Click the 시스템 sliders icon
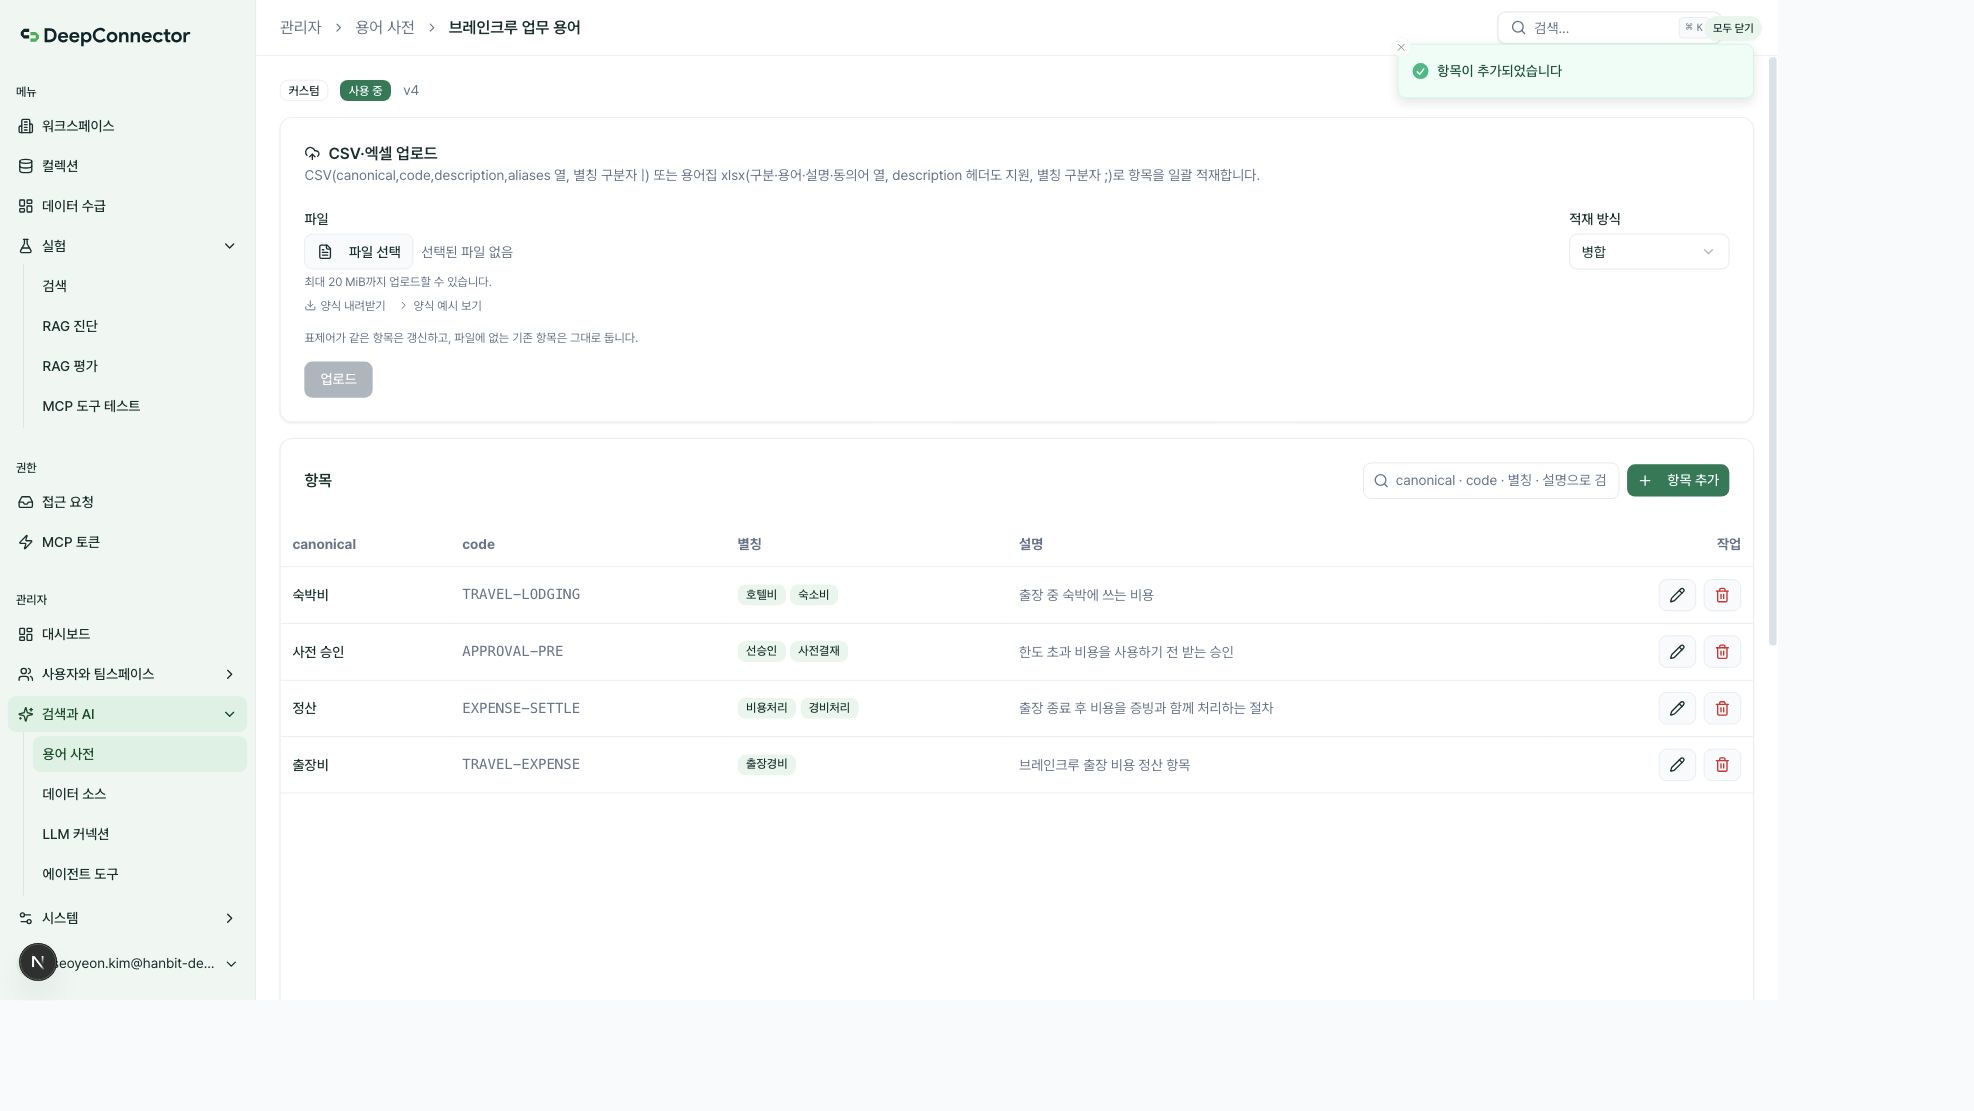Viewport: 1974px width, 1111px height. (x=26, y=918)
